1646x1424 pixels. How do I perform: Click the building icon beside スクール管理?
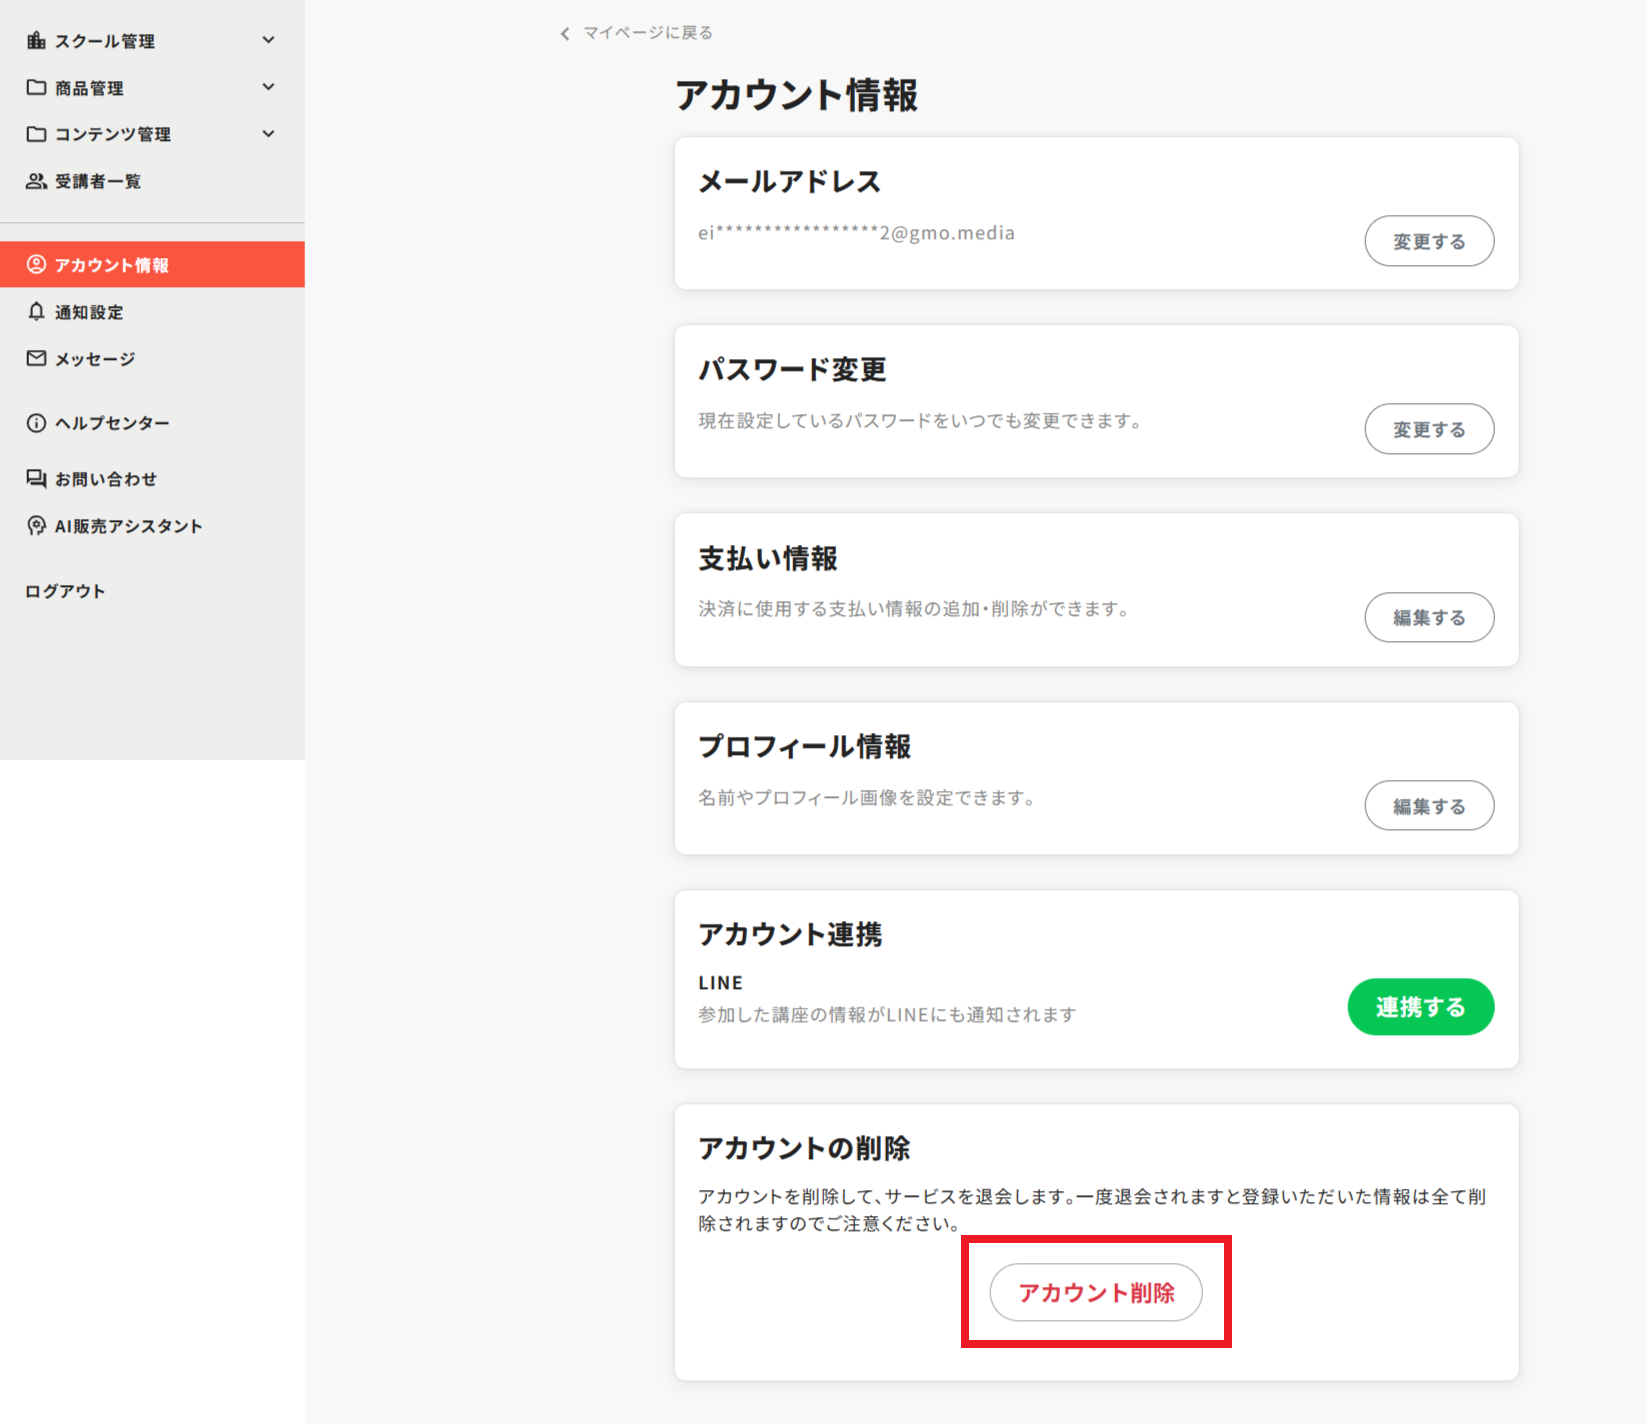click(36, 40)
